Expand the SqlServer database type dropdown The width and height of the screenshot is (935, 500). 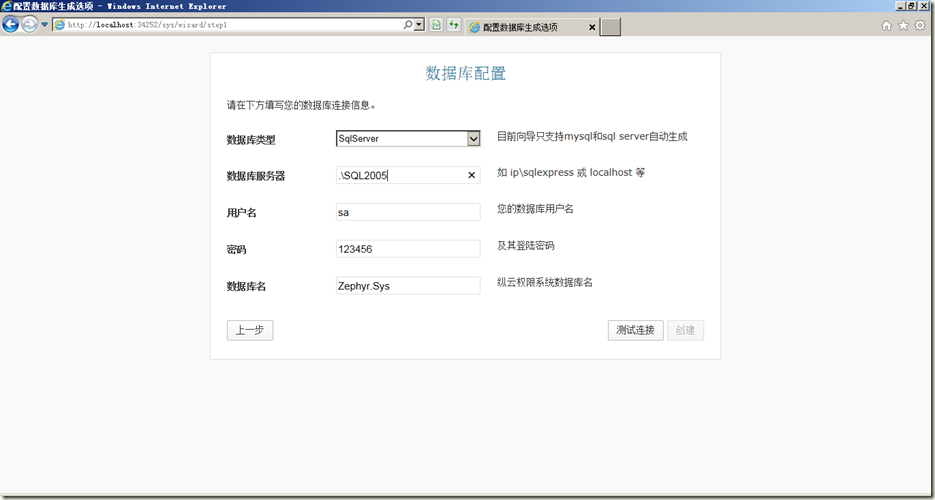(473, 139)
